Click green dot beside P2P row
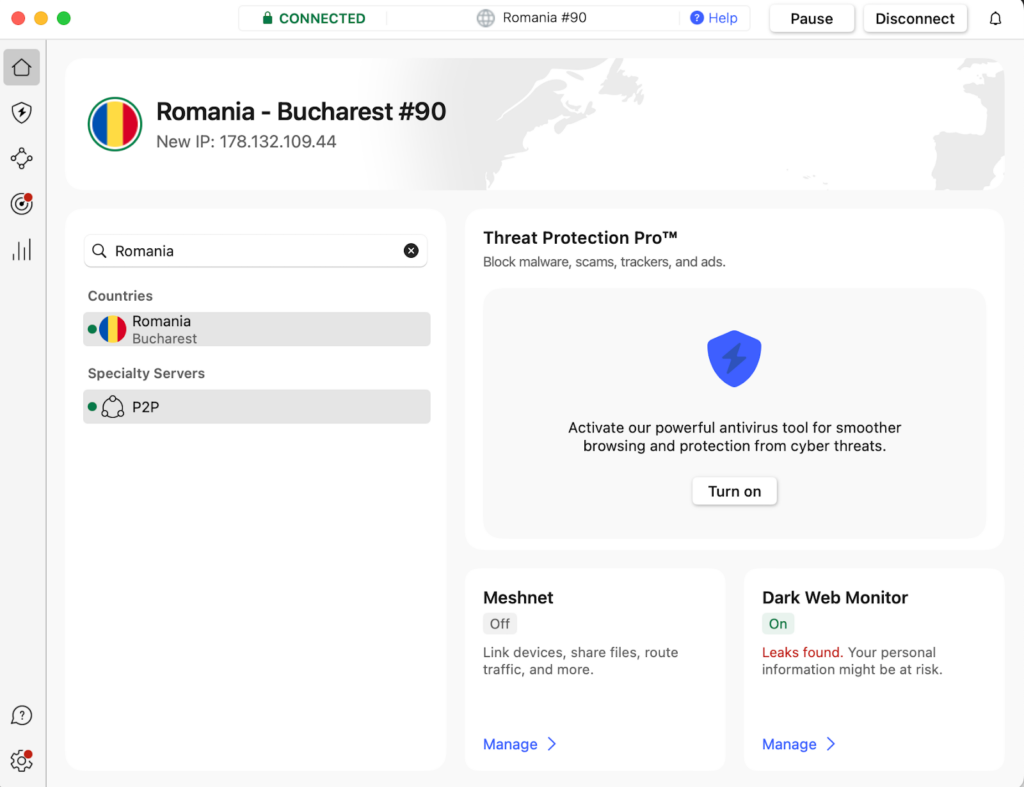Image resolution: width=1024 pixels, height=787 pixels. [x=92, y=407]
